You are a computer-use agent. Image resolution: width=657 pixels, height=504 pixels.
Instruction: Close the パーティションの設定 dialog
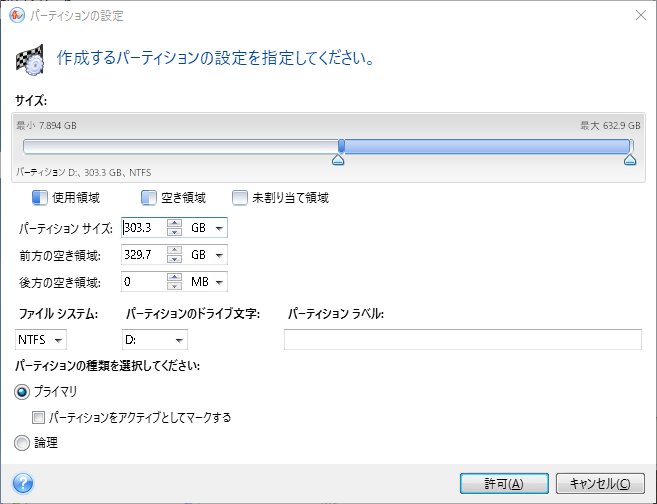[x=641, y=16]
